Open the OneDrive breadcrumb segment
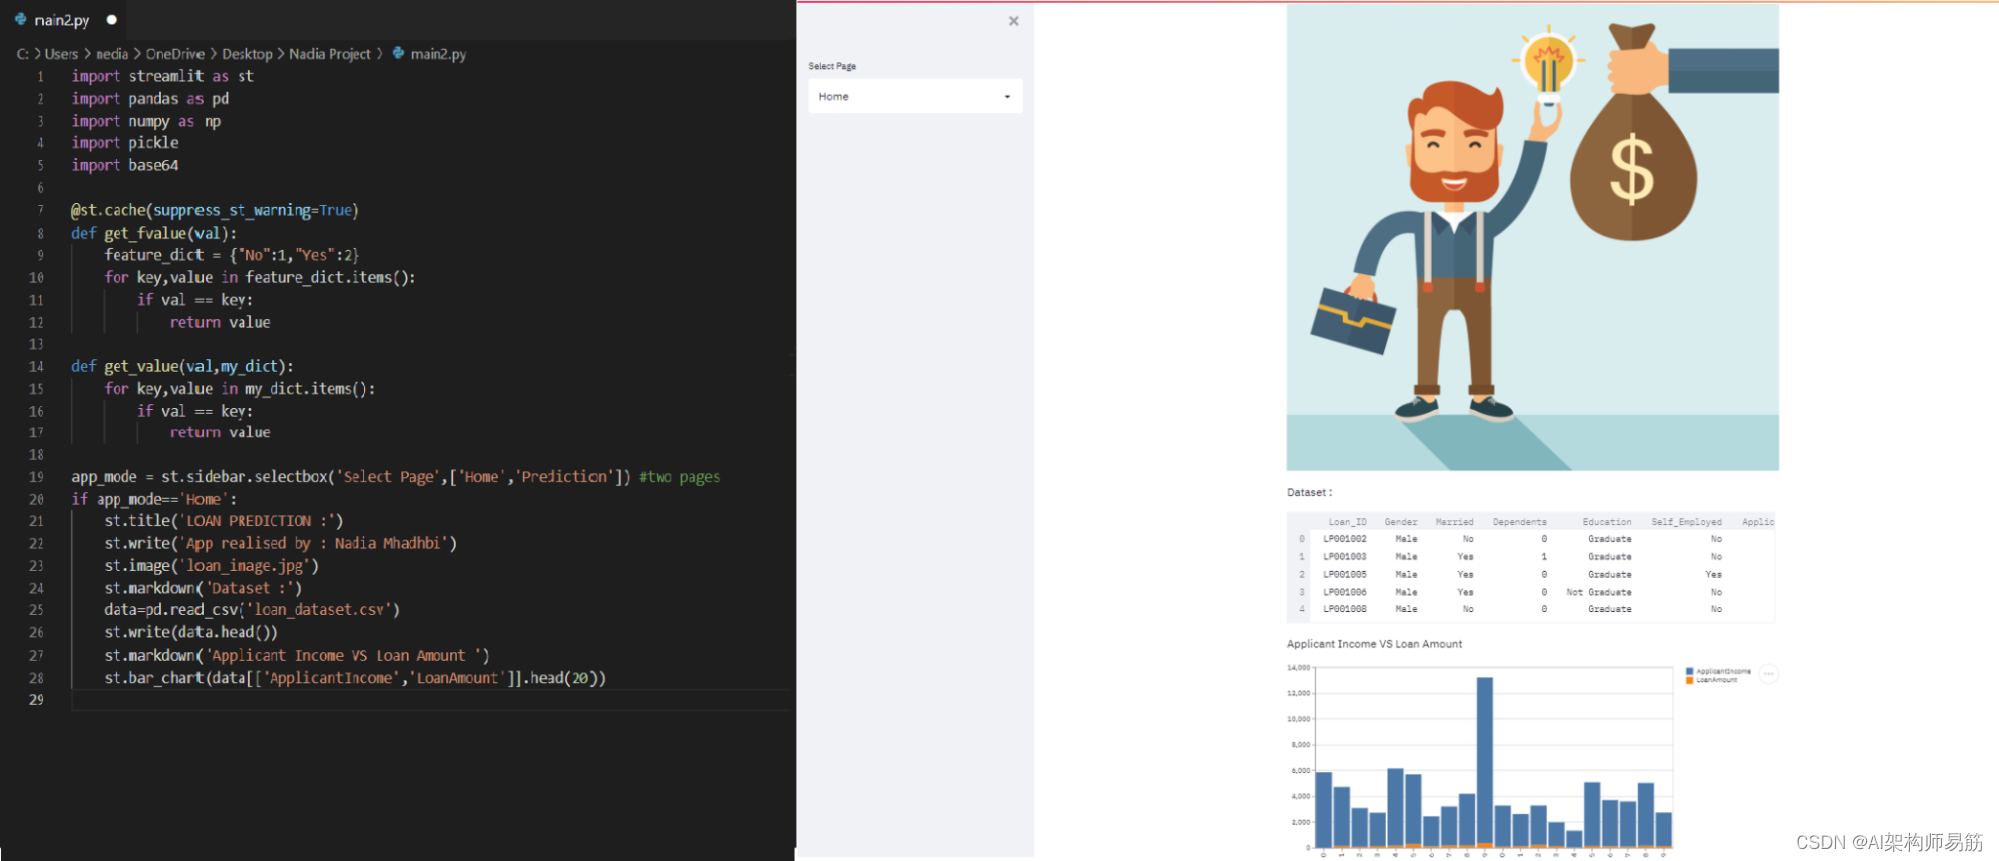 (175, 54)
